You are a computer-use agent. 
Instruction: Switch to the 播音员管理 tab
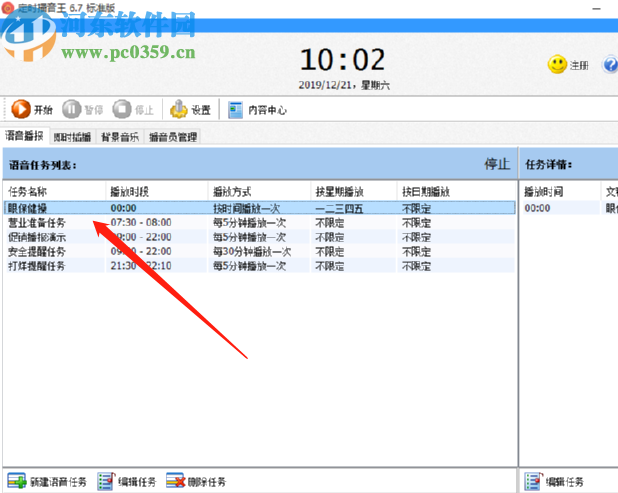click(173, 137)
